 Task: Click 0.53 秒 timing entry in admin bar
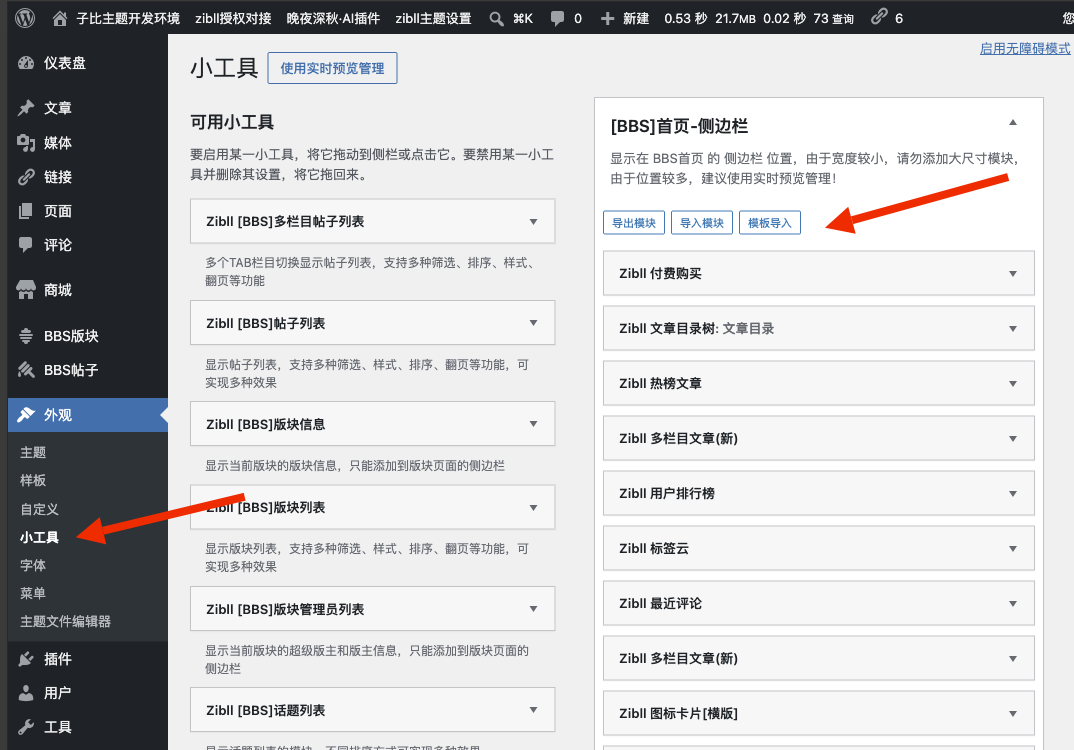pos(686,18)
